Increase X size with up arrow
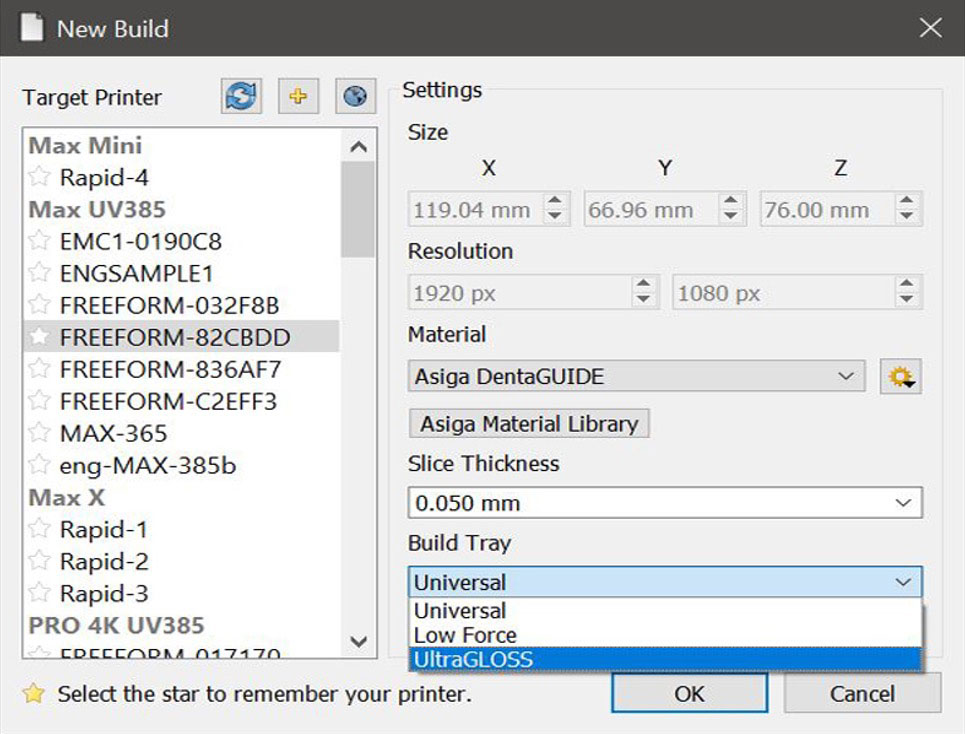 (x=555, y=201)
